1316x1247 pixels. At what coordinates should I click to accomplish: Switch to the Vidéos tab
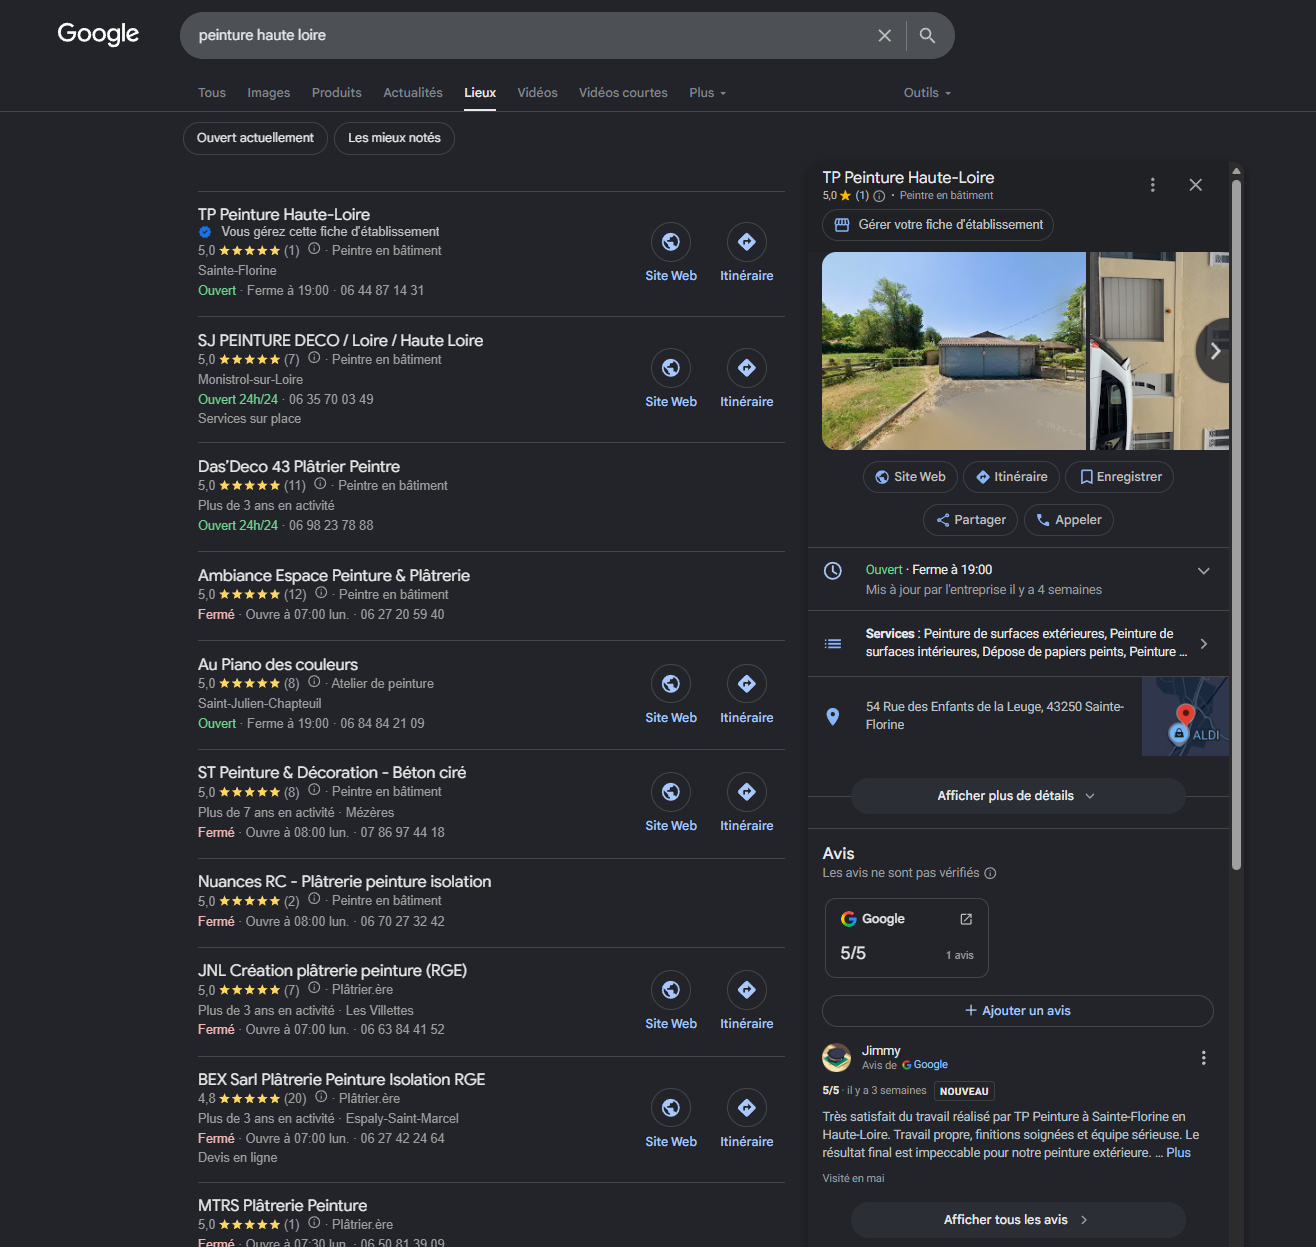tap(538, 93)
